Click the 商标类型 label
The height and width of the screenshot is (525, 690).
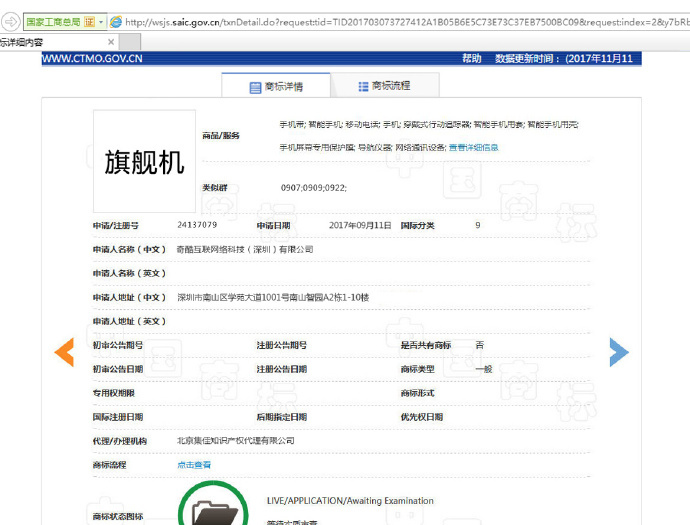pyautogui.click(x=418, y=369)
